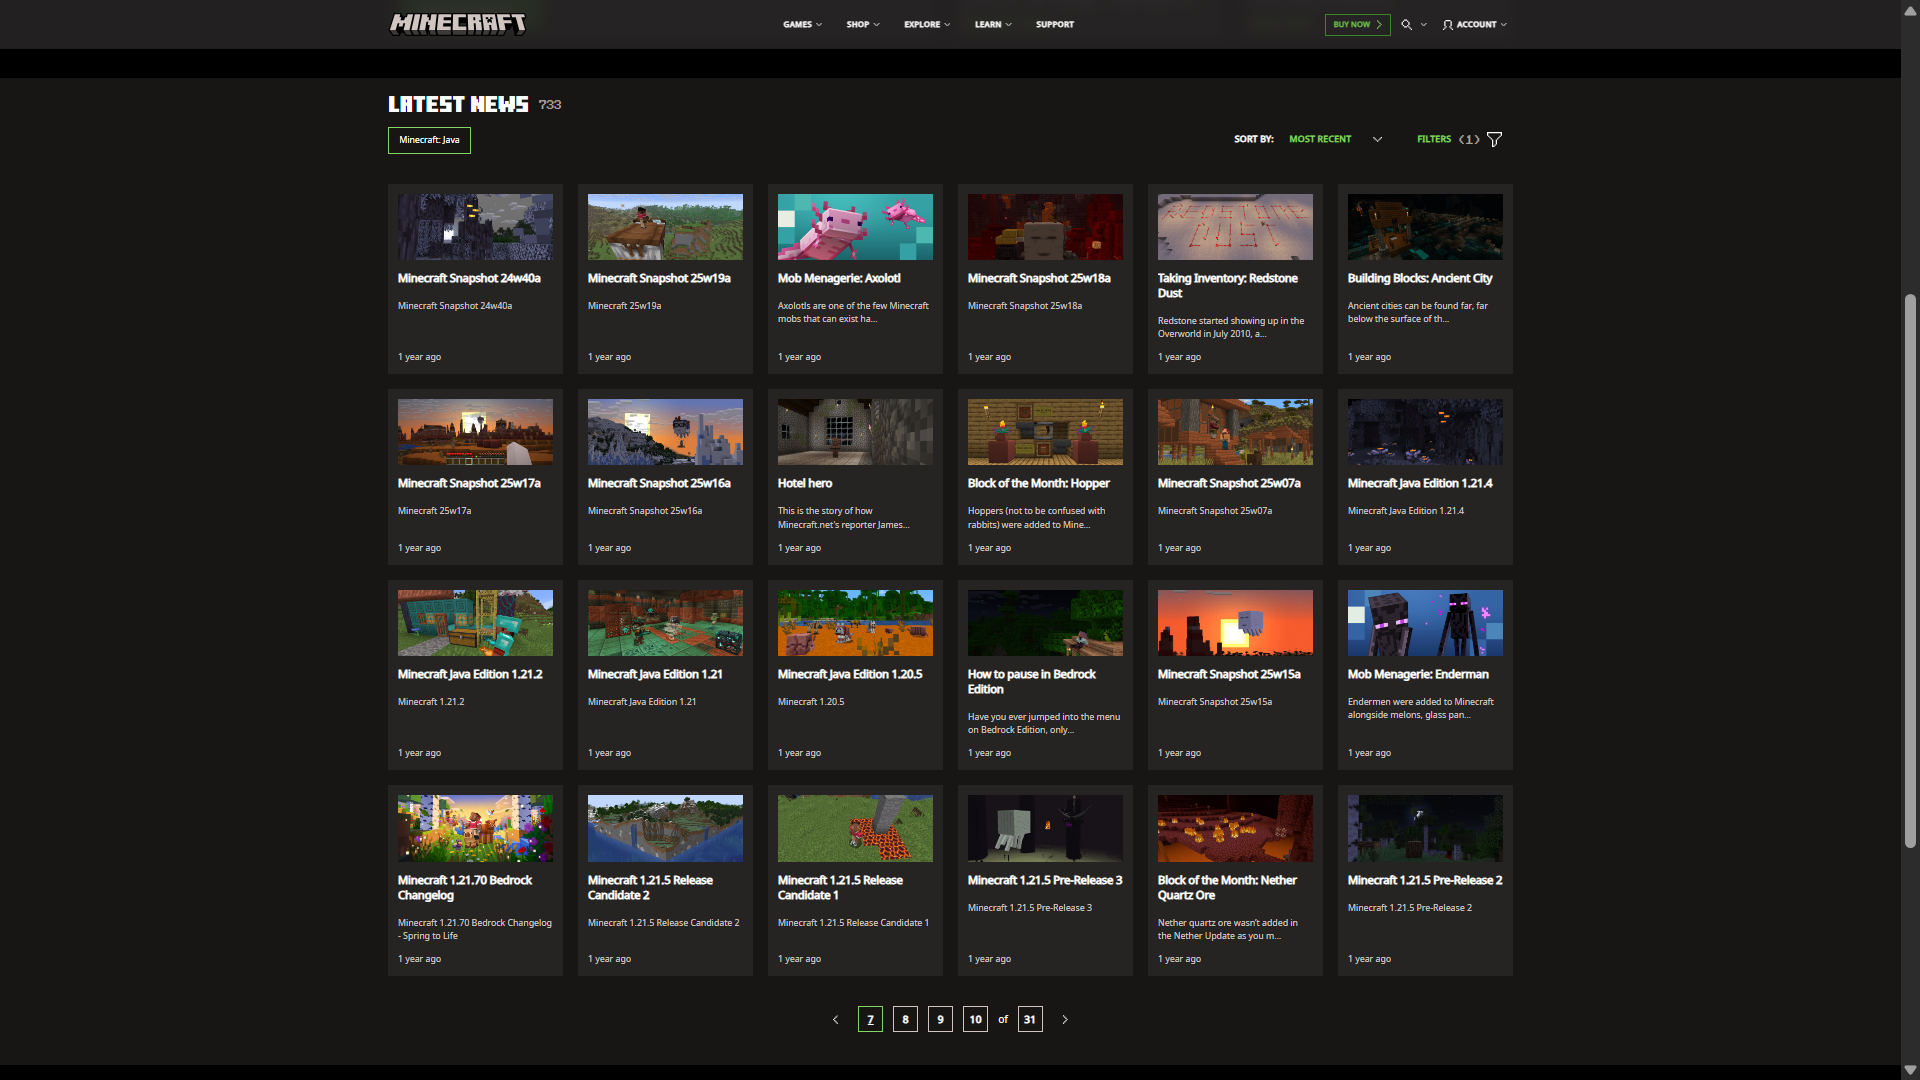
Task: Open the Minecraft Snapshot 25w17a thumbnail
Action: coord(475,432)
